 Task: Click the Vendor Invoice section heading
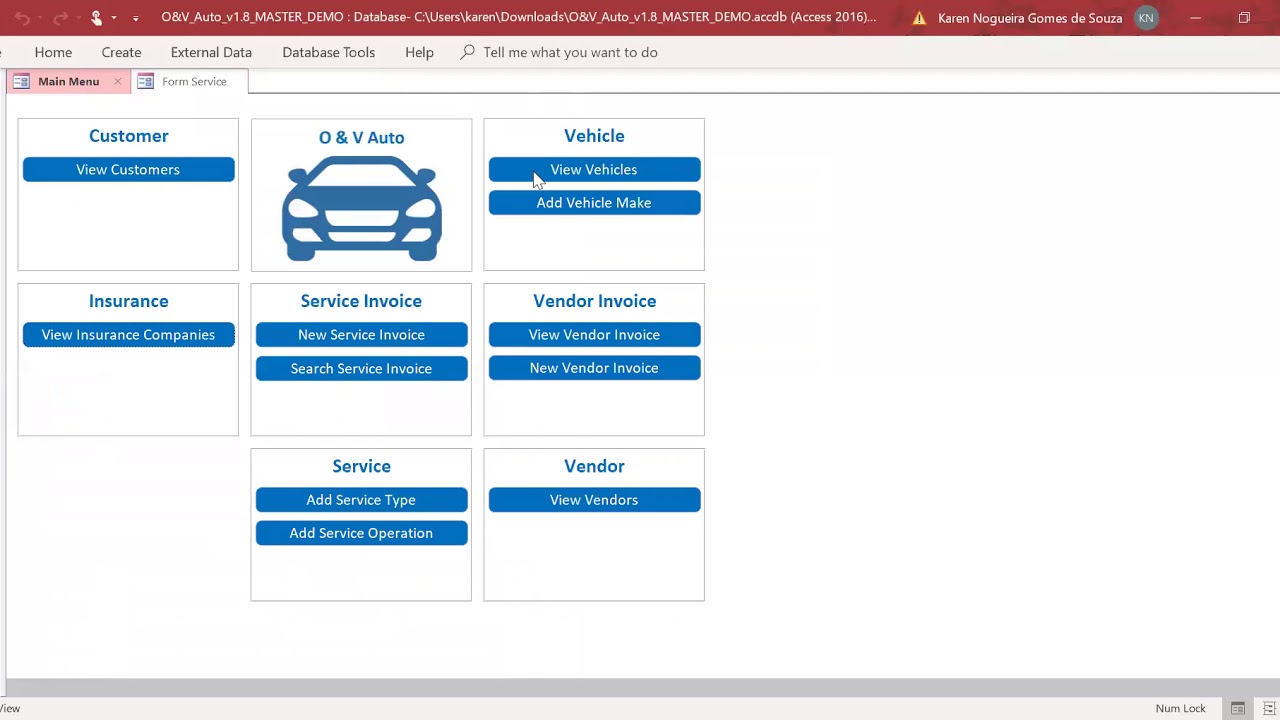(594, 301)
